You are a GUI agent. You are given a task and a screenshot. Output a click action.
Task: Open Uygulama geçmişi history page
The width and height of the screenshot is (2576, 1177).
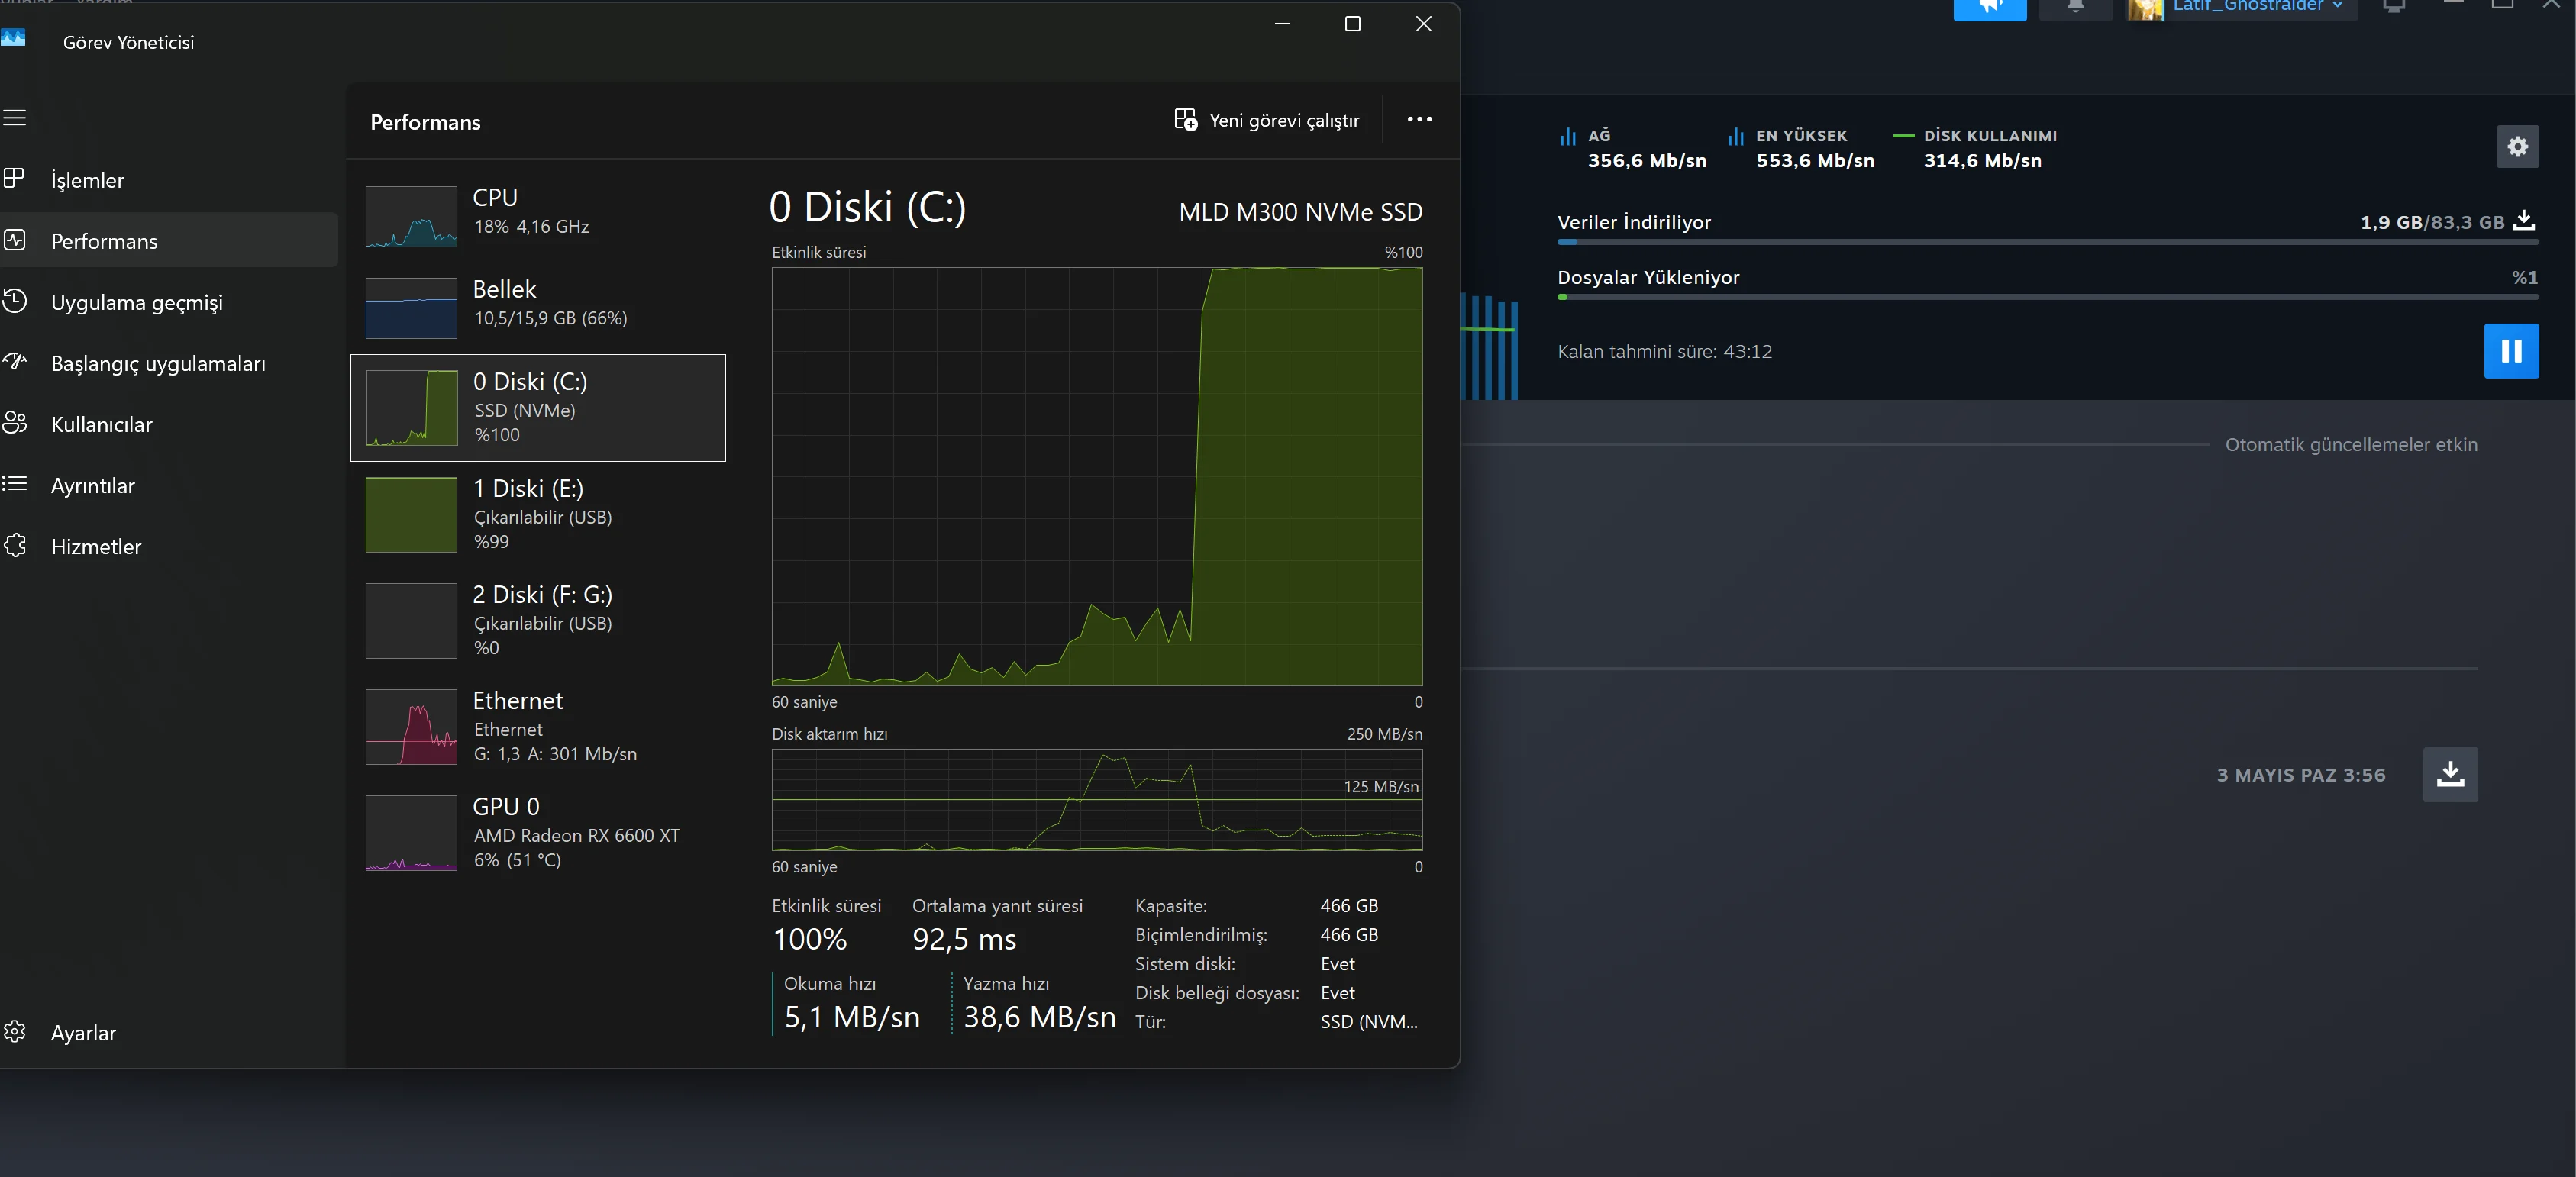pos(136,302)
